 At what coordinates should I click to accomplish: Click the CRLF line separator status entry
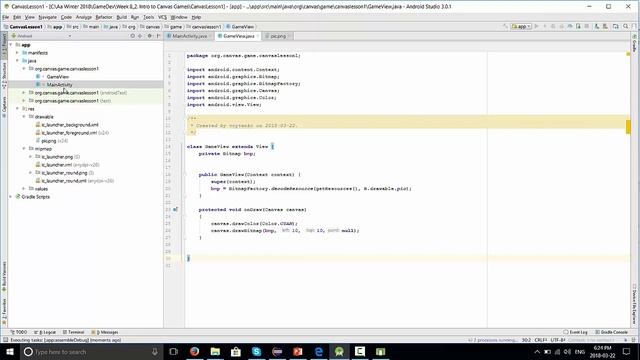click(x=541, y=340)
